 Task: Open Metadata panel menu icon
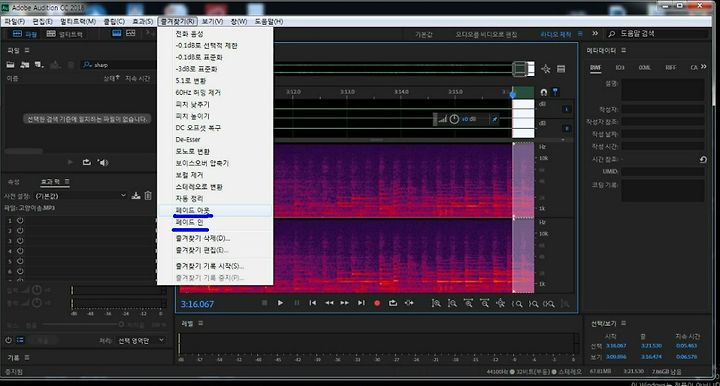click(x=624, y=50)
